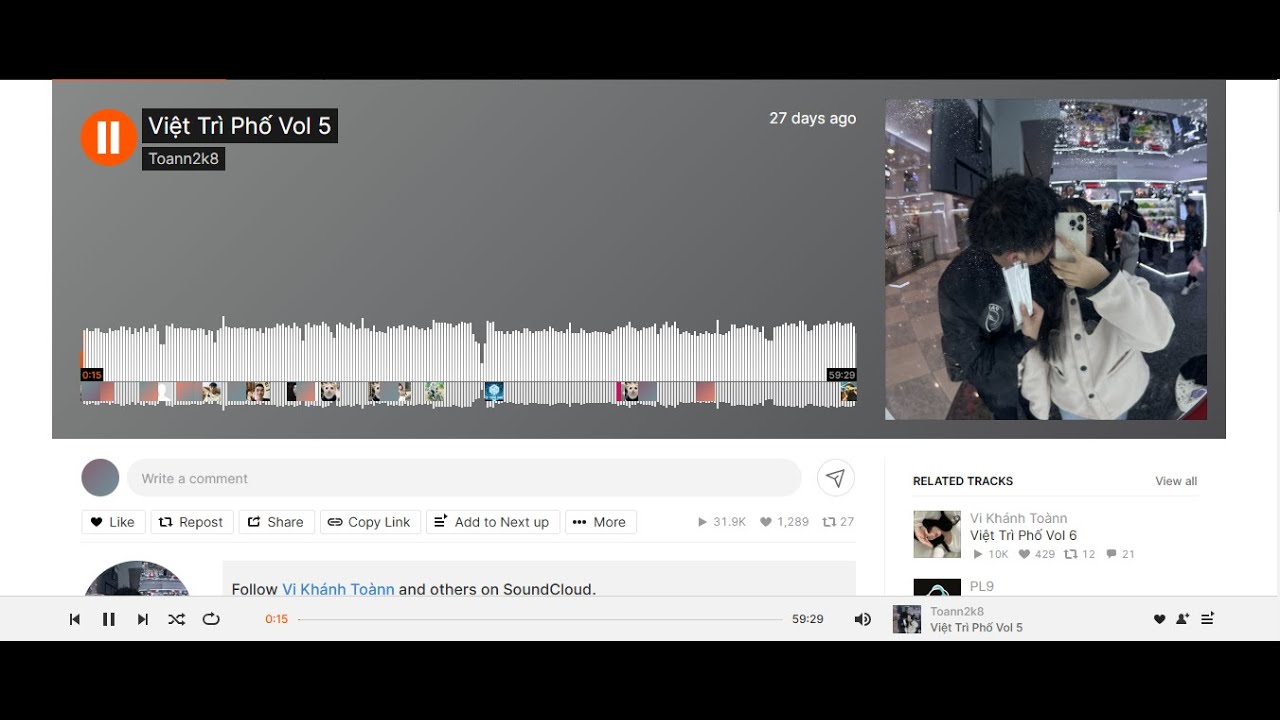Skip to previous track in player bar
The height and width of the screenshot is (720, 1280).
tap(75, 620)
